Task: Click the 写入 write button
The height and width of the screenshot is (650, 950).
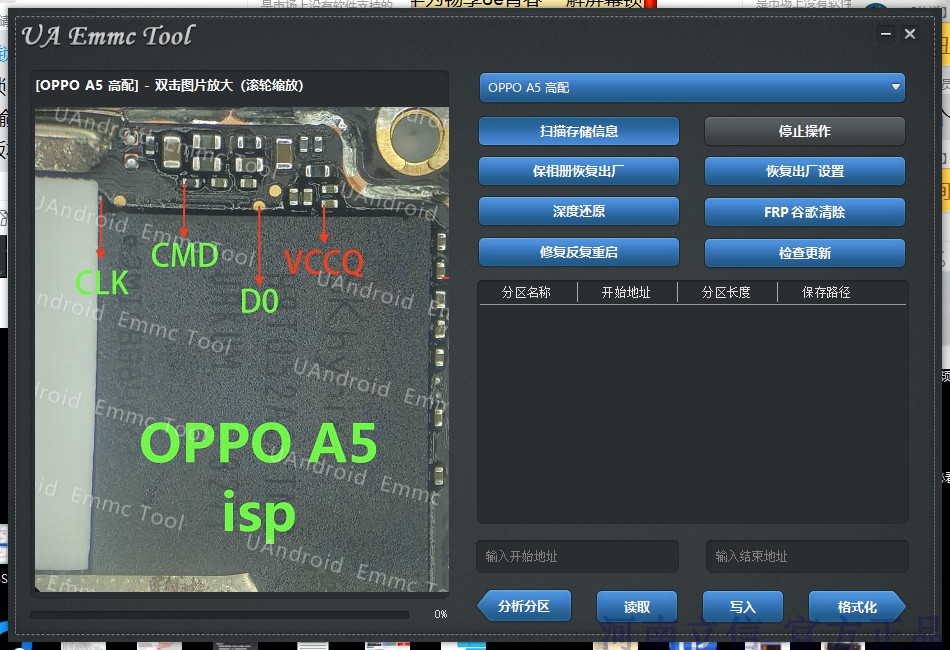Action: [x=742, y=606]
